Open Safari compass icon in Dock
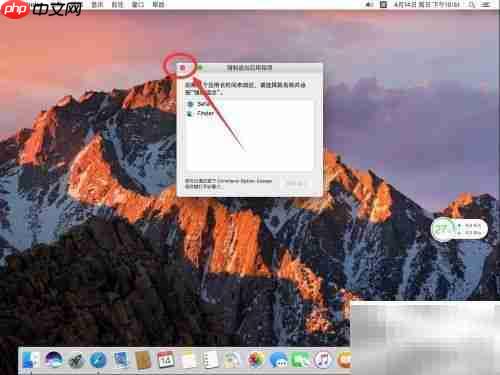Screen dimensions: 500x375 [x=98, y=360]
